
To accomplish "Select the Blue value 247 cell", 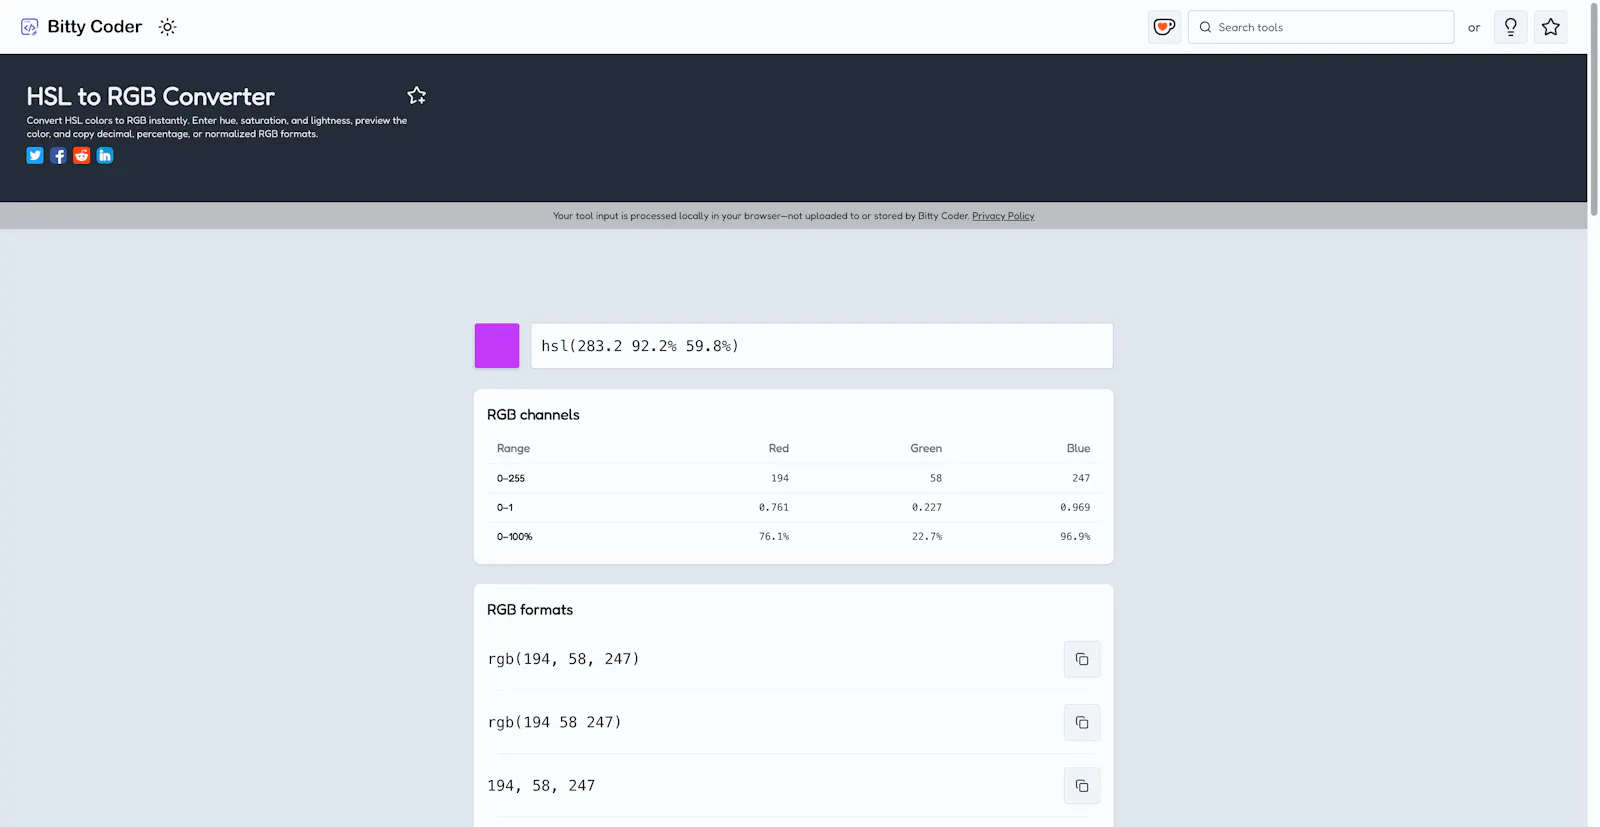I will 1081,478.
